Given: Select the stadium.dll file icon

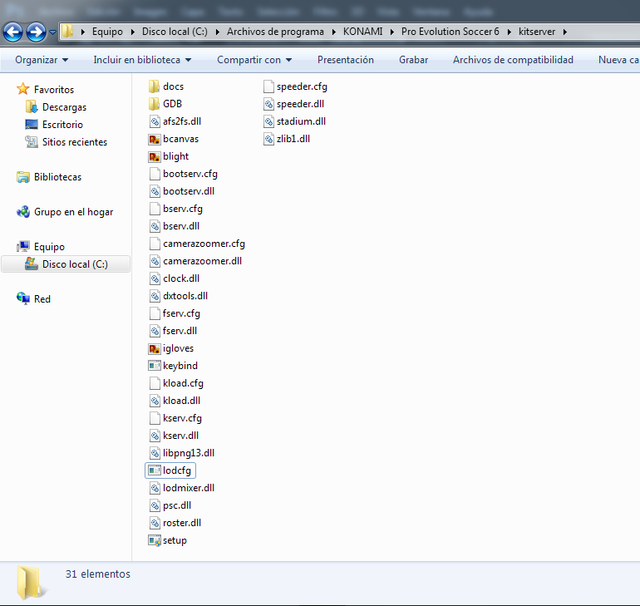Looking at the screenshot, I should click(268, 122).
